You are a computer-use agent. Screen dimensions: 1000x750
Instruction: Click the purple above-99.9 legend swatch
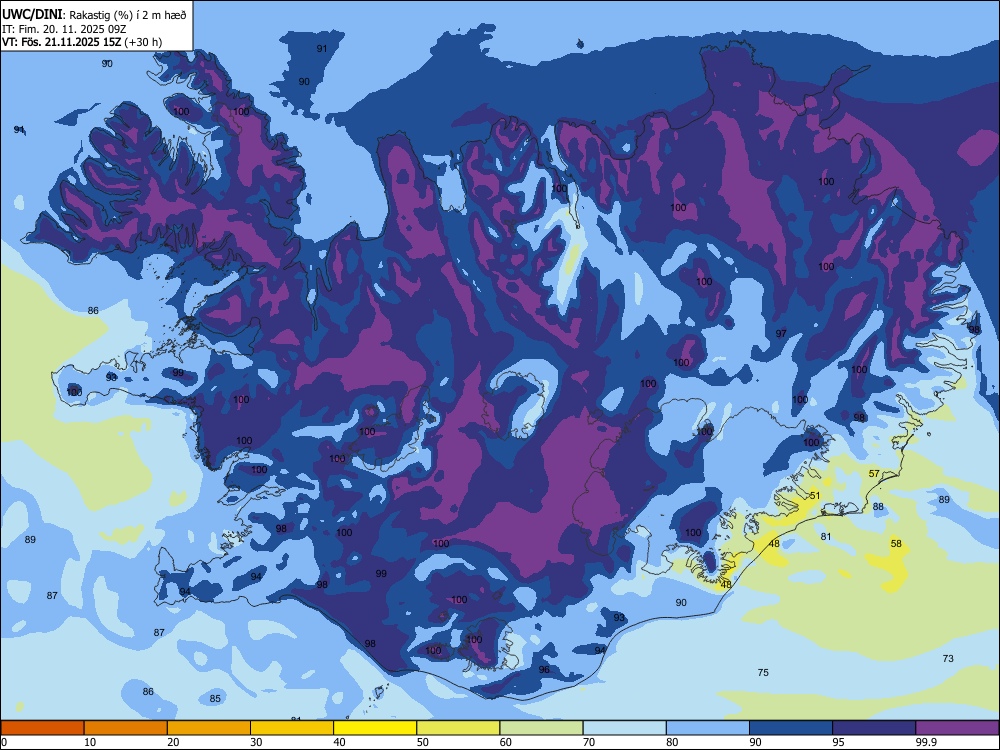[957, 728]
